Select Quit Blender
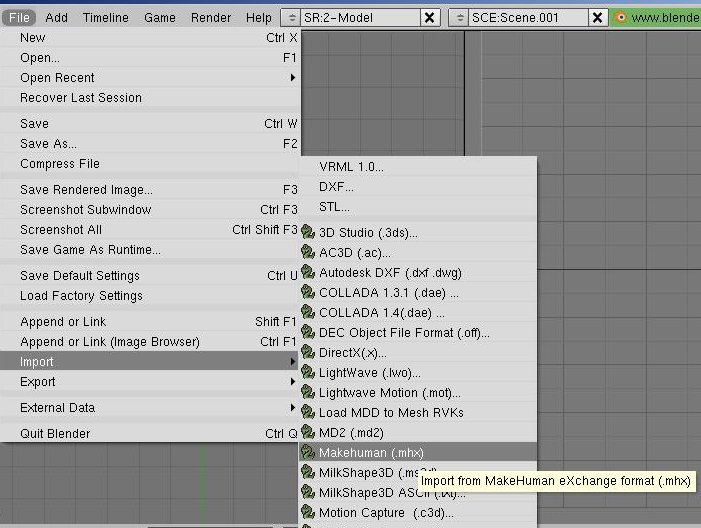The image size is (701, 528). [150, 434]
